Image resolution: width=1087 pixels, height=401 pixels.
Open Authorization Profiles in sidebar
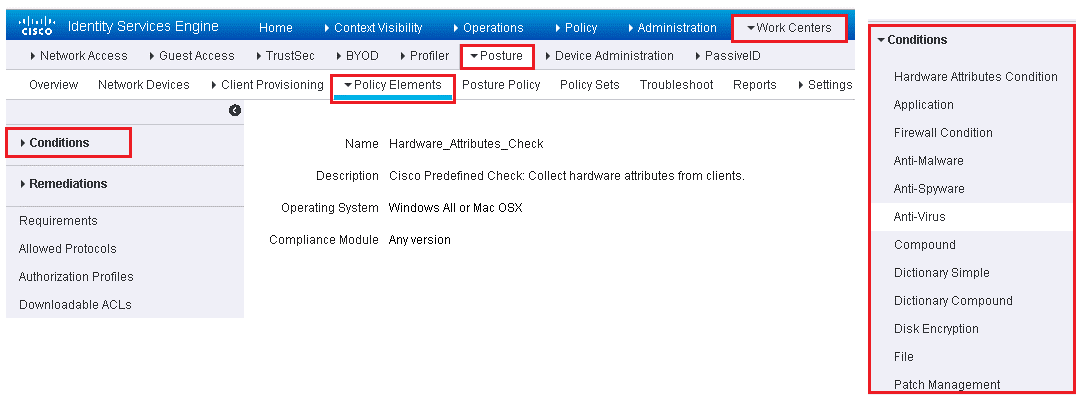(76, 276)
